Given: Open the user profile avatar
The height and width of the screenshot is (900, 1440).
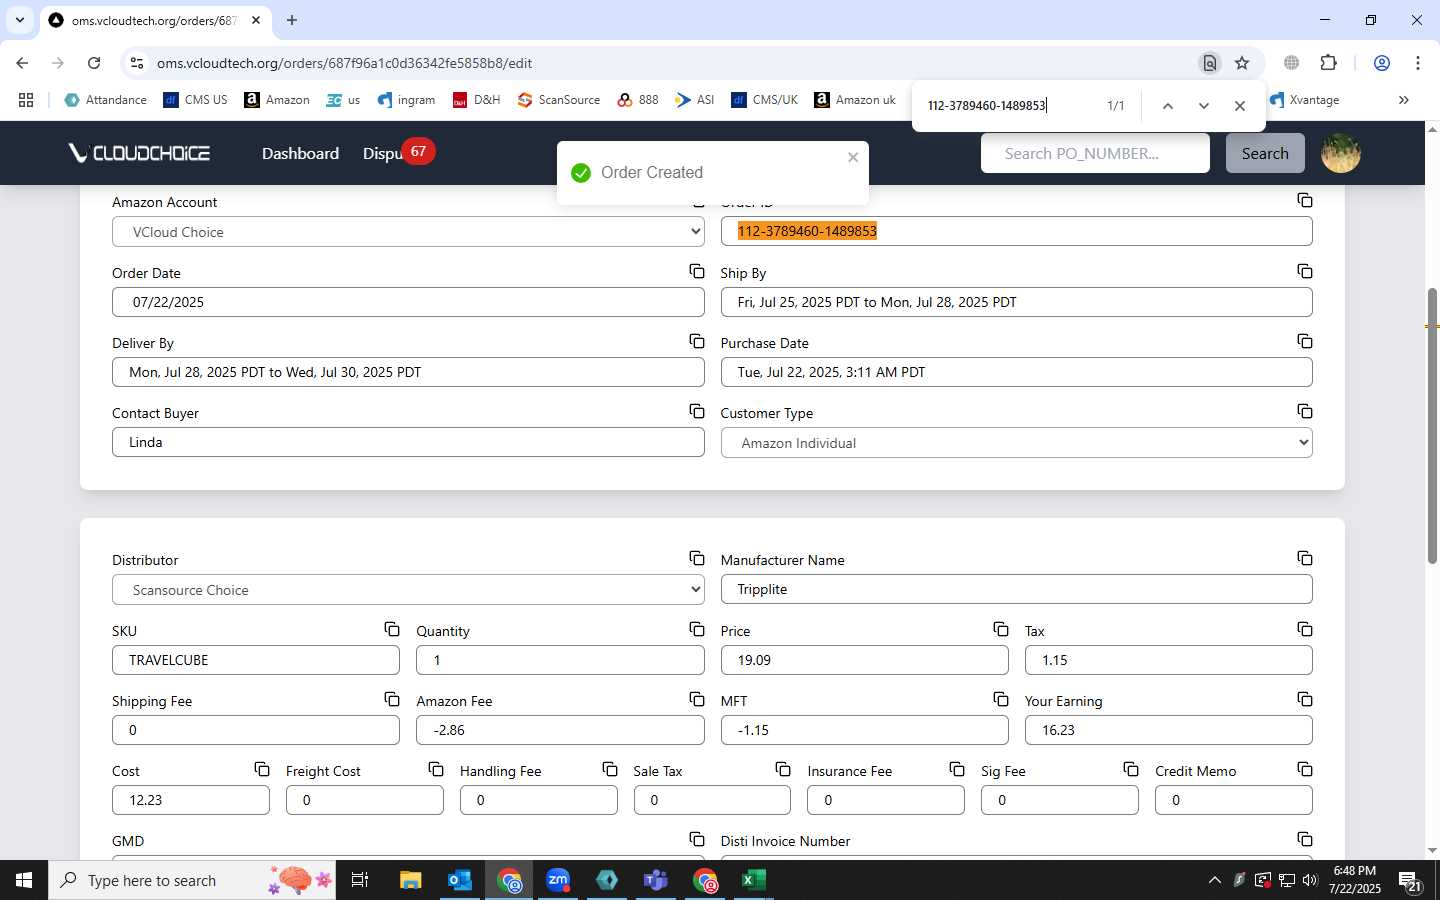Looking at the screenshot, I should [x=1341, y=153].
